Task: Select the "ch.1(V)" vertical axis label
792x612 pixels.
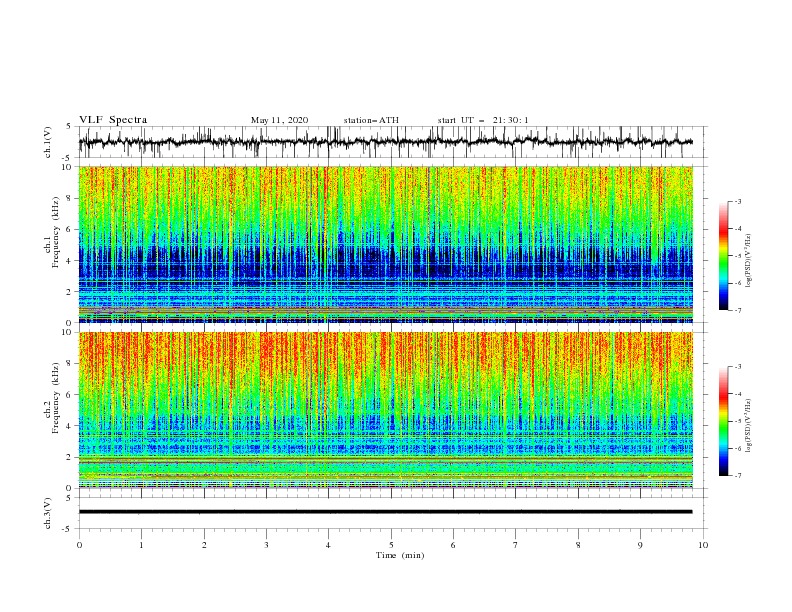Action: click(x=48, y=142)
